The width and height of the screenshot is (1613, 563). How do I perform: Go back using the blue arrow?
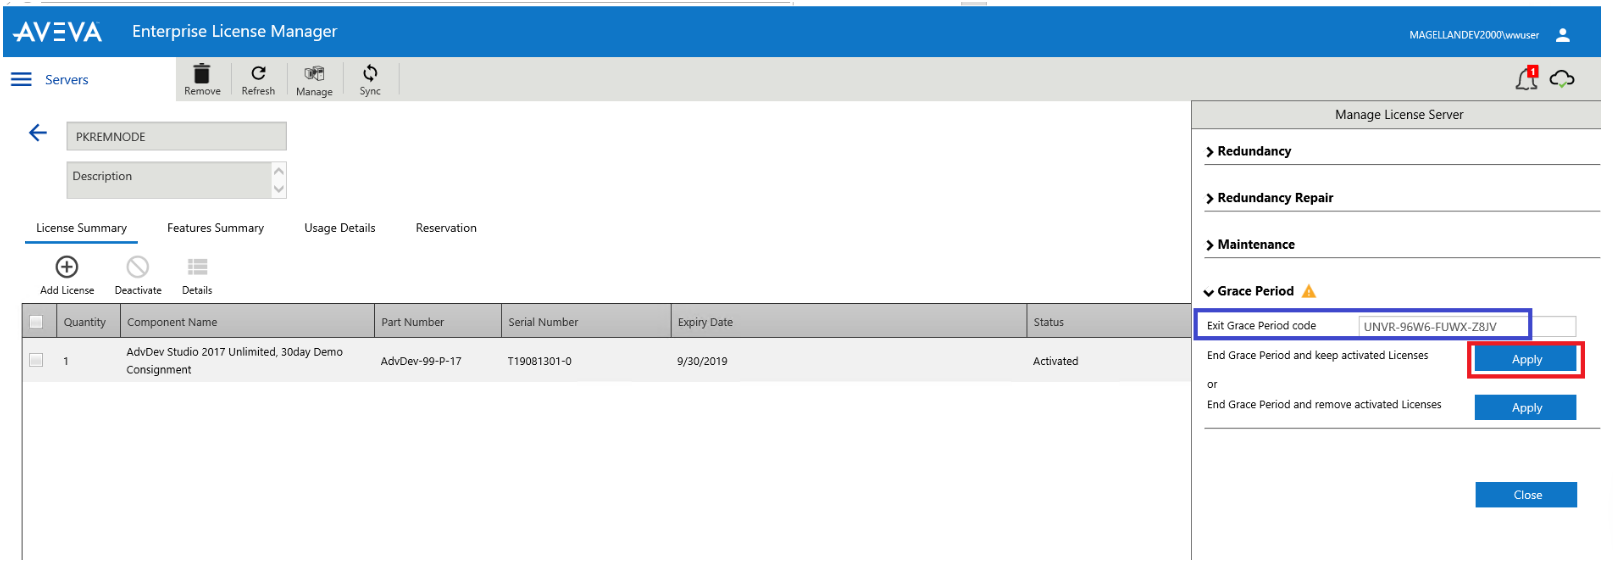pyautogui.click(x=38, y=133)
